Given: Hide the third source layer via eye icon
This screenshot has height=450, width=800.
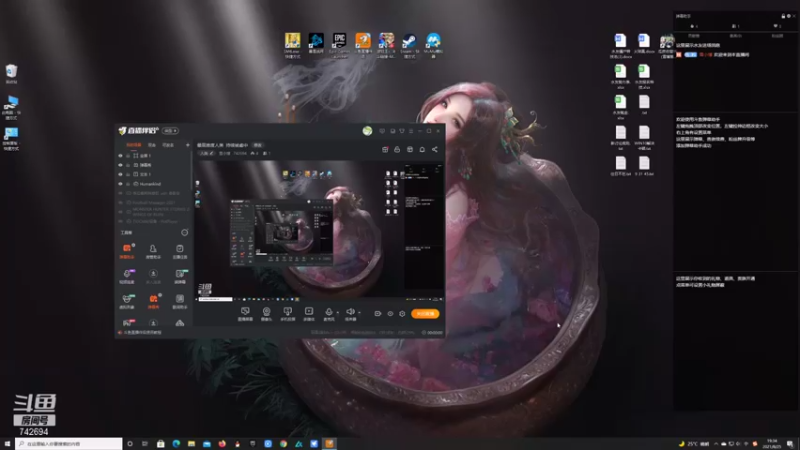Looking at the screenshot, I should pos(120,174).
